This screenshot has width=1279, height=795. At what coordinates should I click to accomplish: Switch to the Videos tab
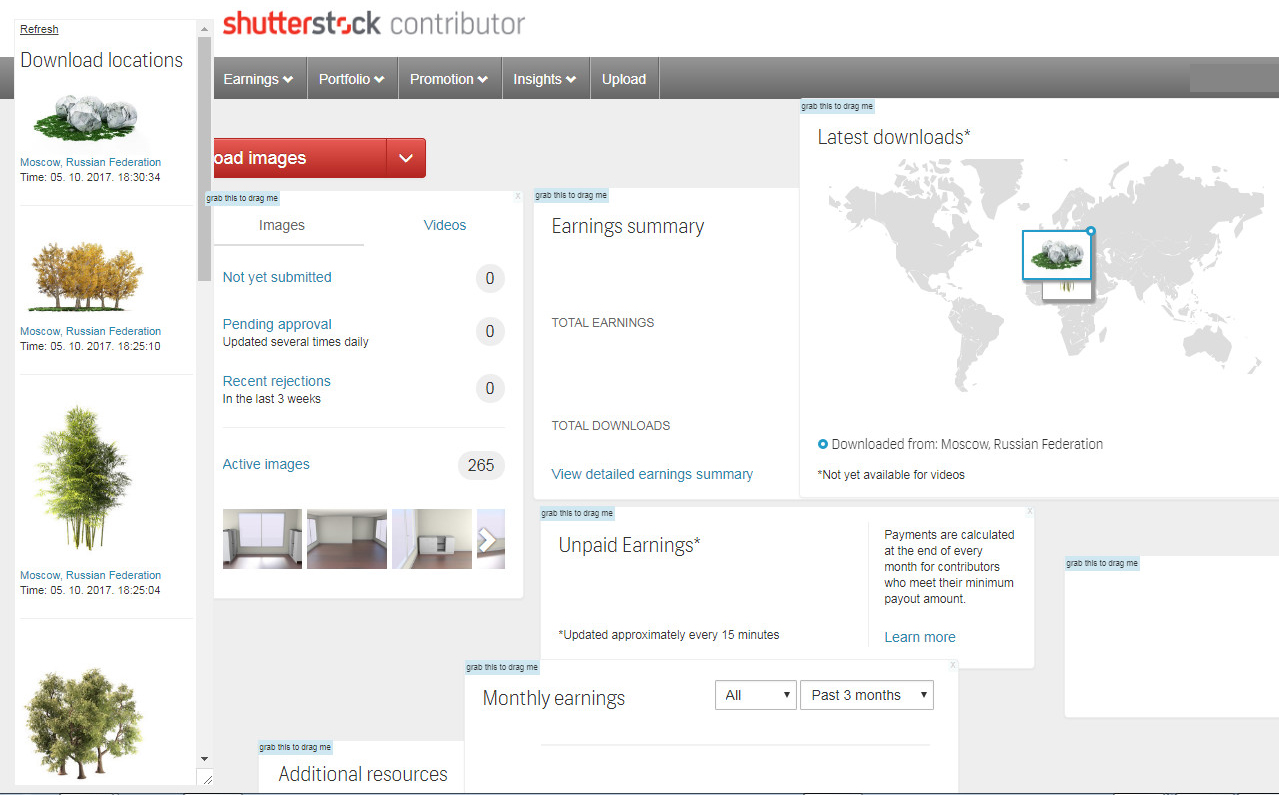[445, 225]
